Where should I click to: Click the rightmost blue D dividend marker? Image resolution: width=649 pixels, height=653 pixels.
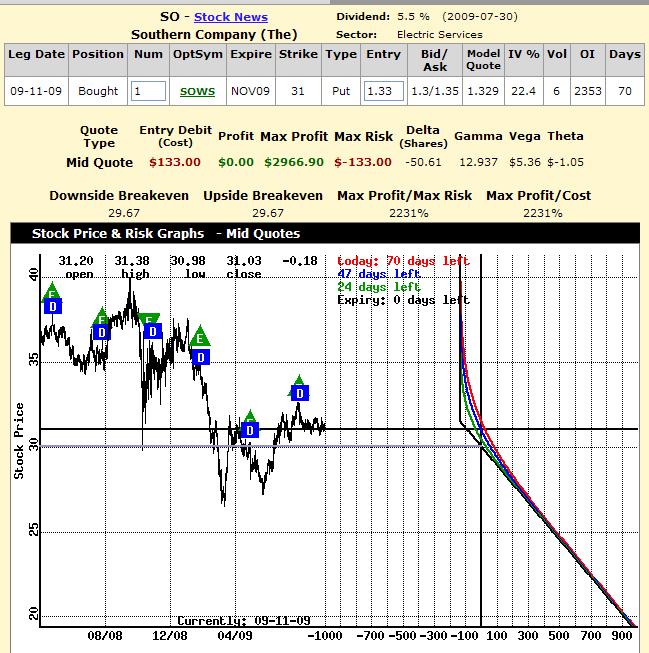coord(299,393)
